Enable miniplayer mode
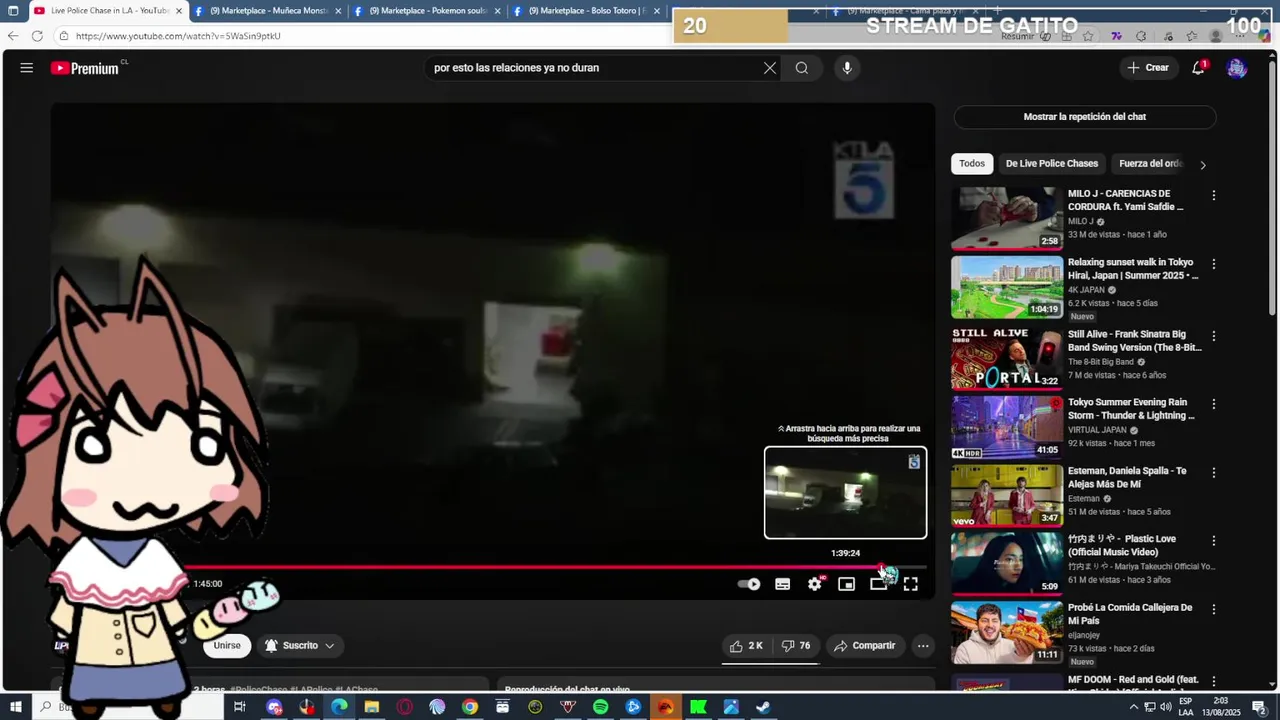This screenshot has height=720, width=1280. (847, 584)
